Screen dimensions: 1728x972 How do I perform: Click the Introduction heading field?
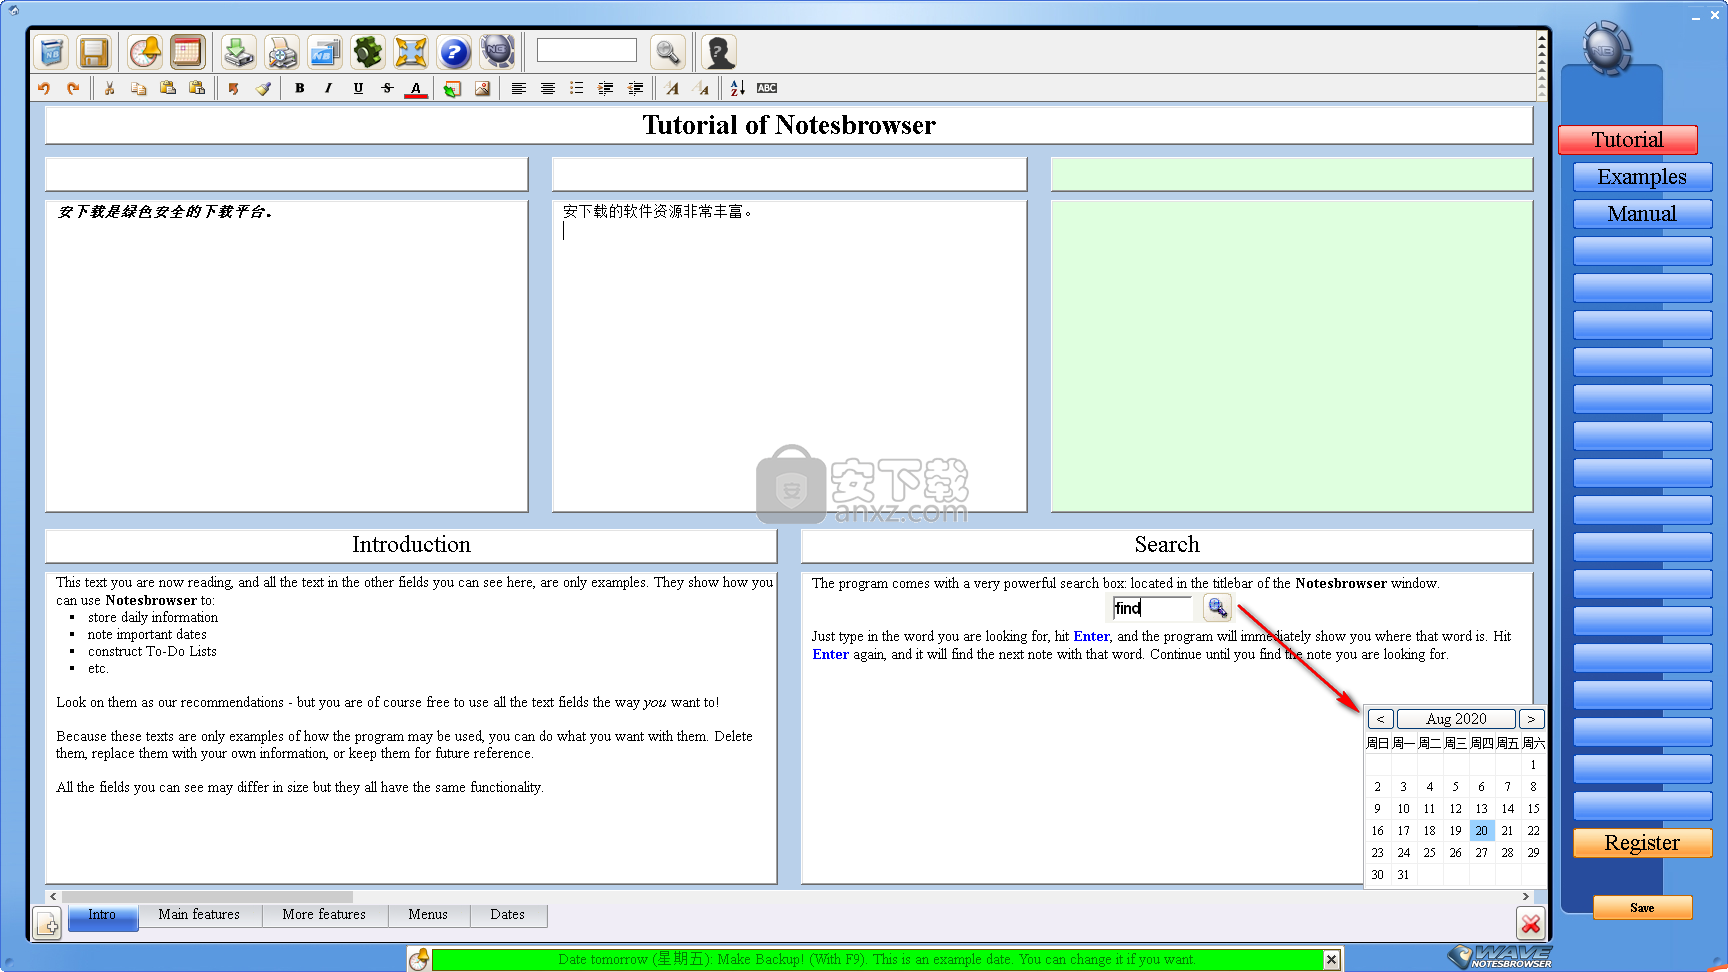[411, 545]
